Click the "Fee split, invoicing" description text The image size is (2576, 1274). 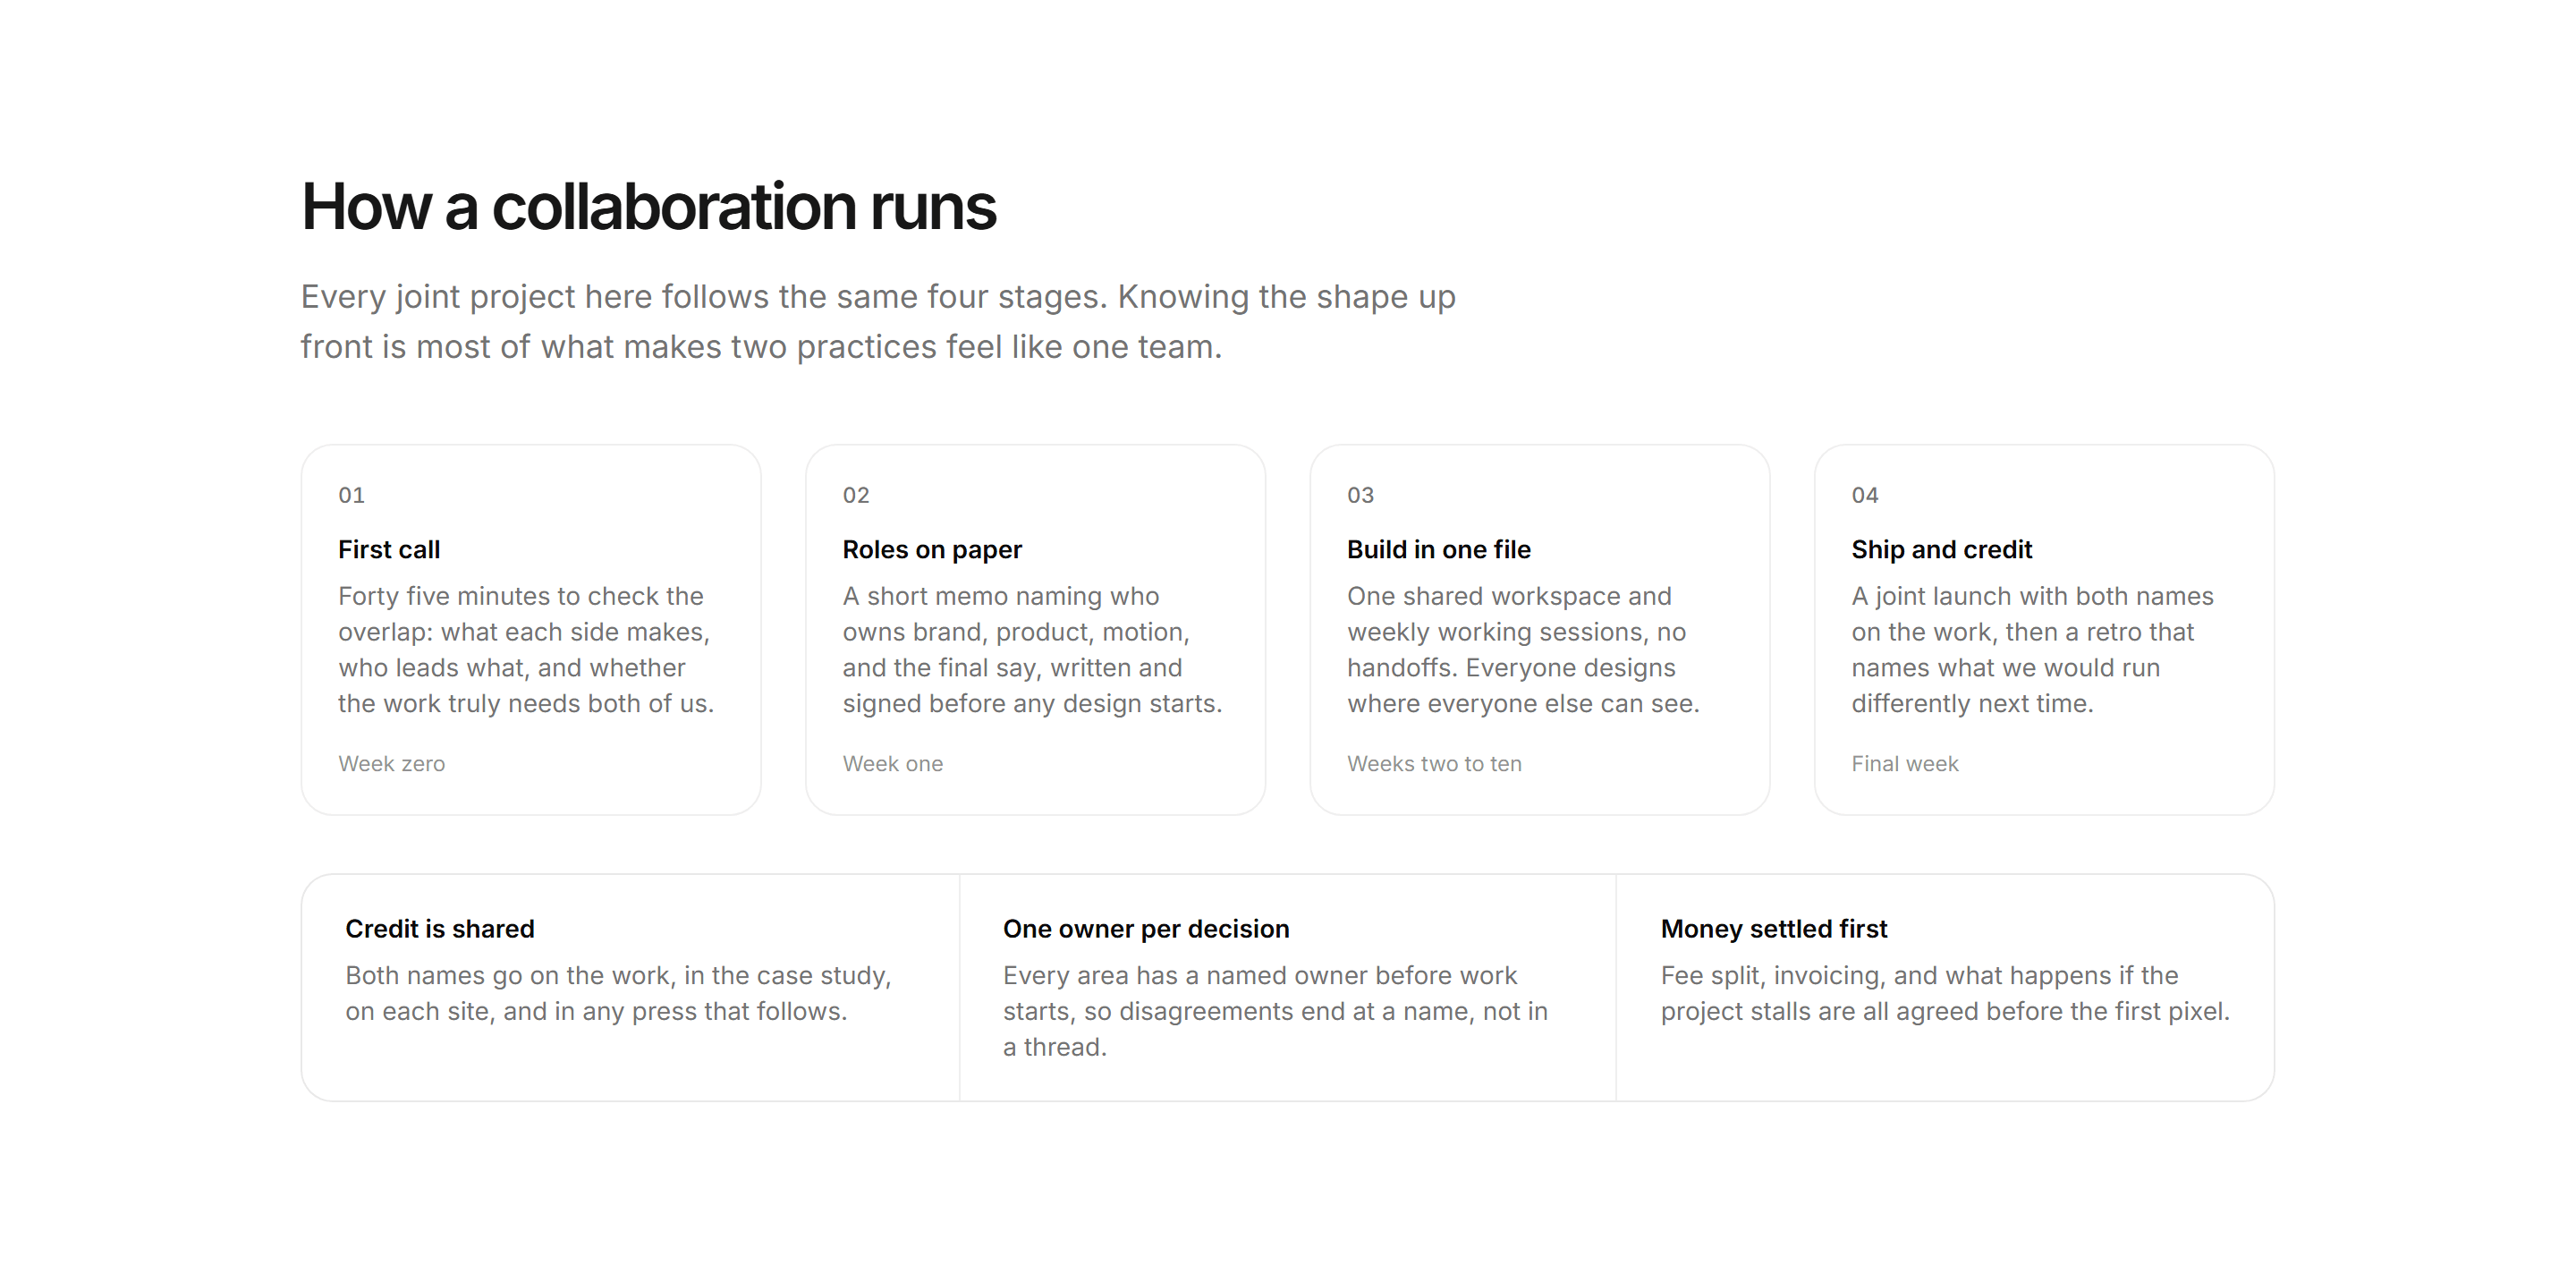coord(1945,993)
